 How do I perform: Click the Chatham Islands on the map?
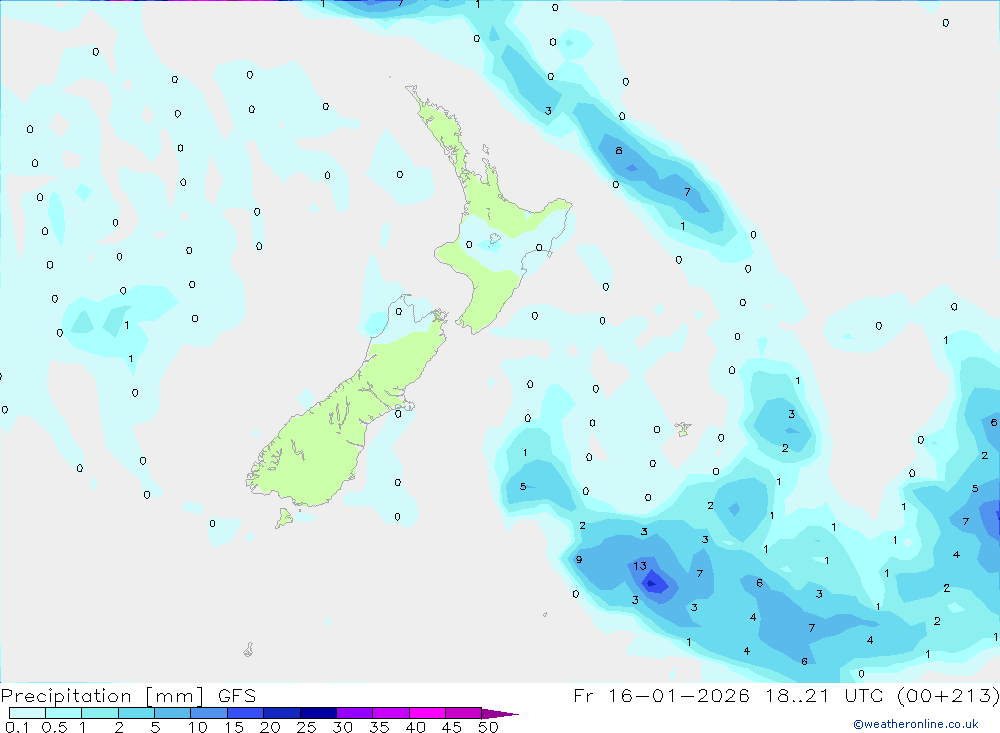683,429
